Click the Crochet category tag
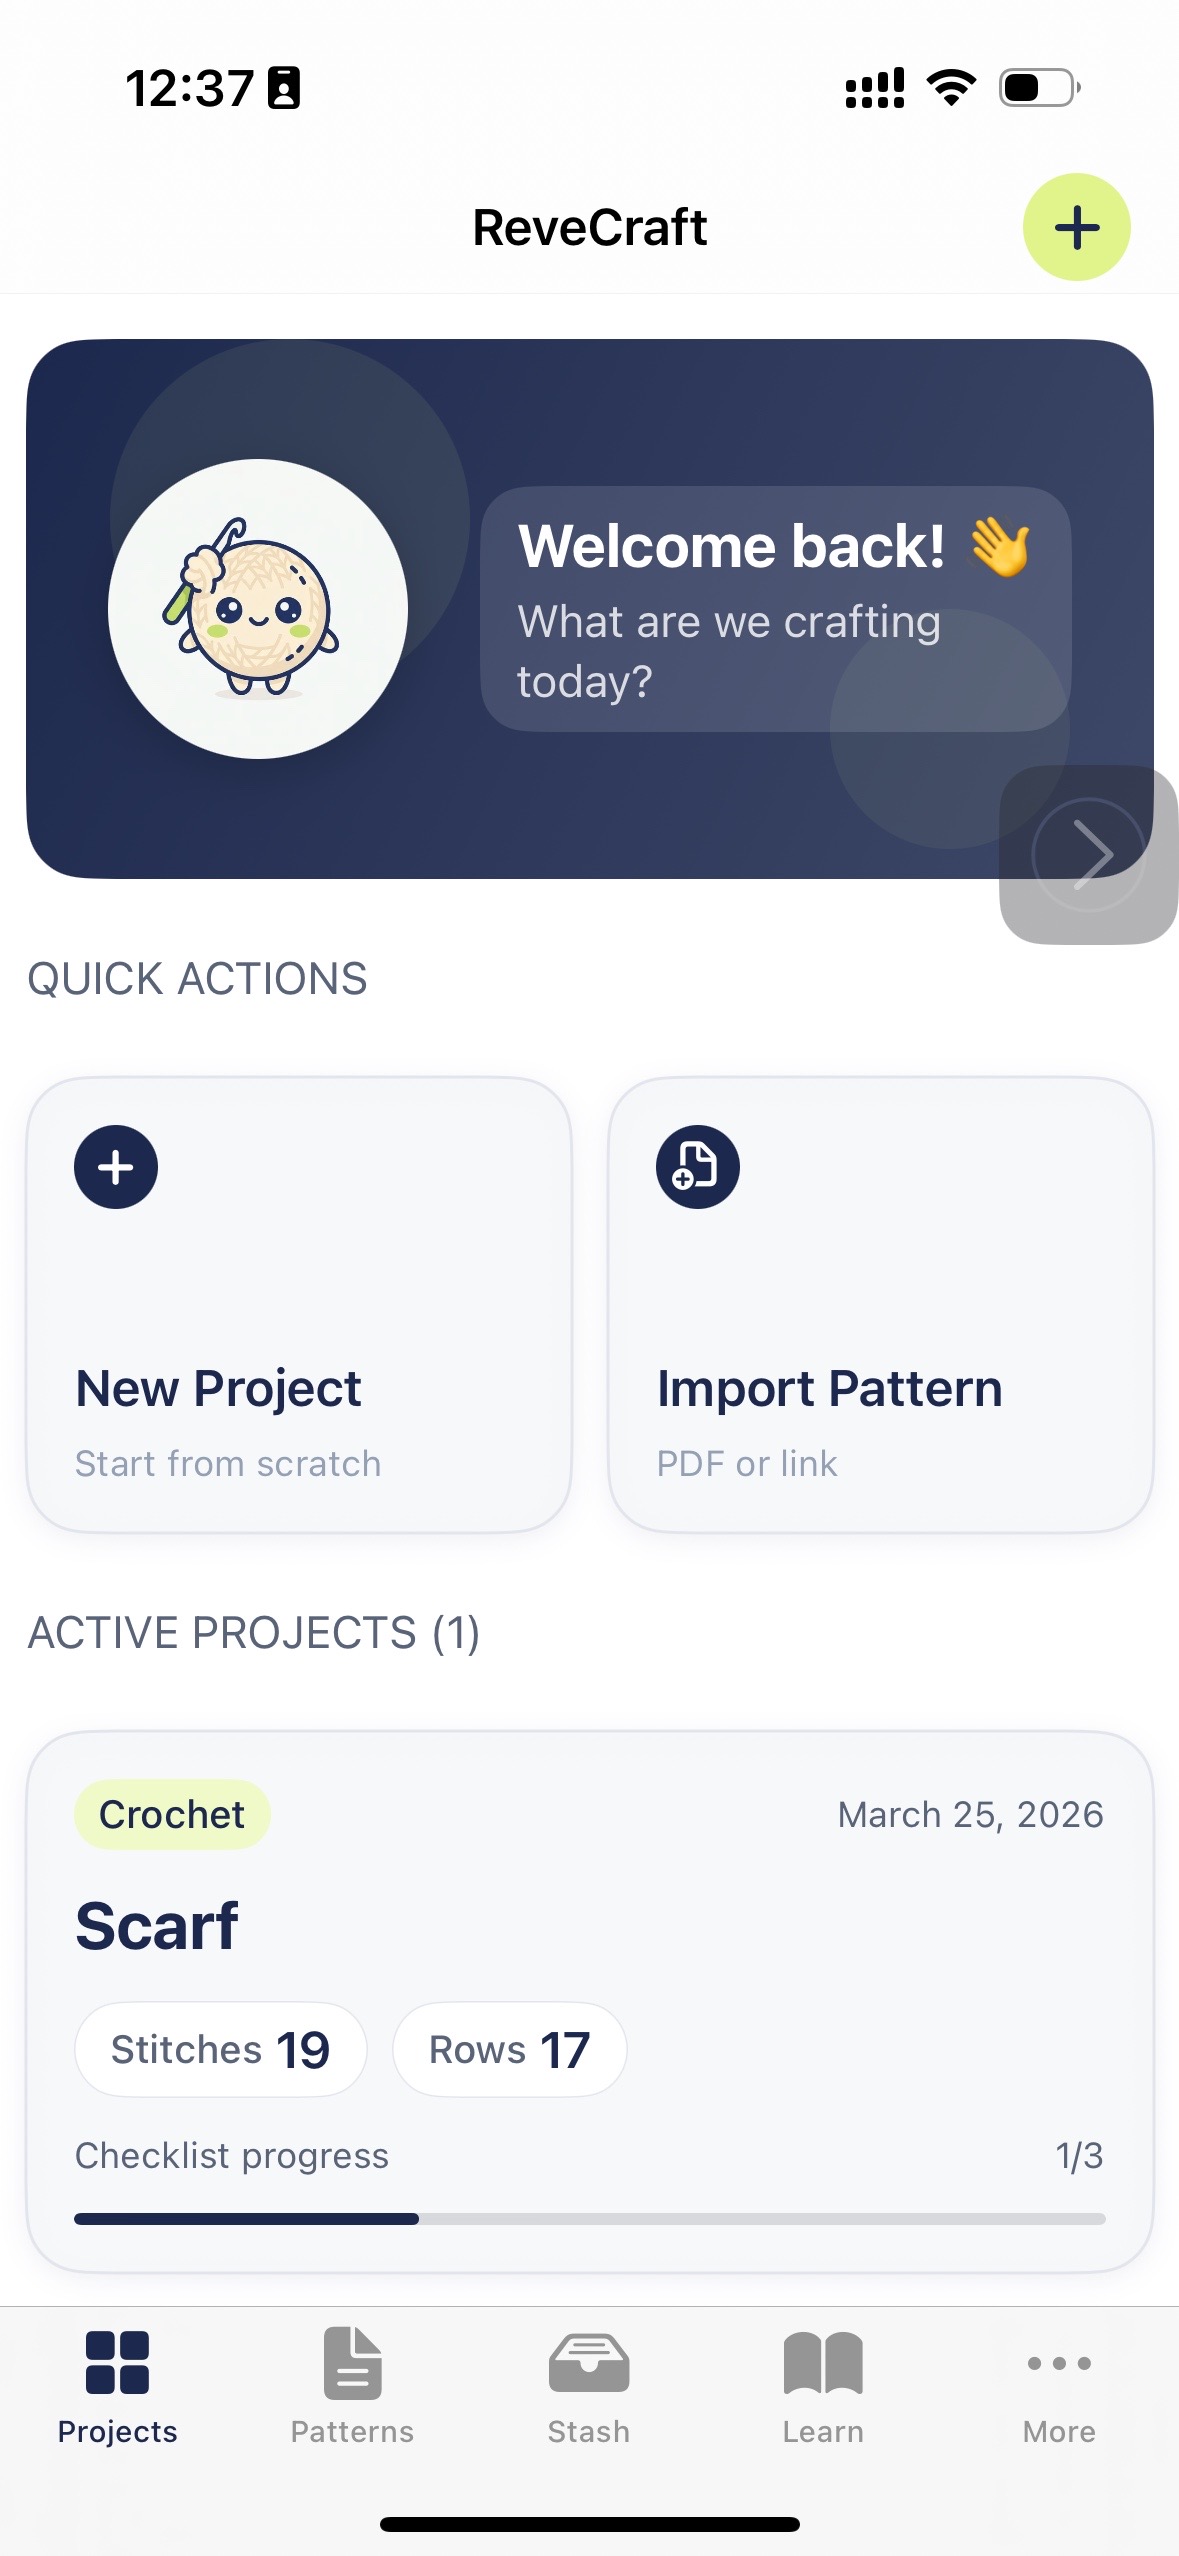Image resolution: width=1179 pixels, height=2556 pixels. (x=171, y=1813)
